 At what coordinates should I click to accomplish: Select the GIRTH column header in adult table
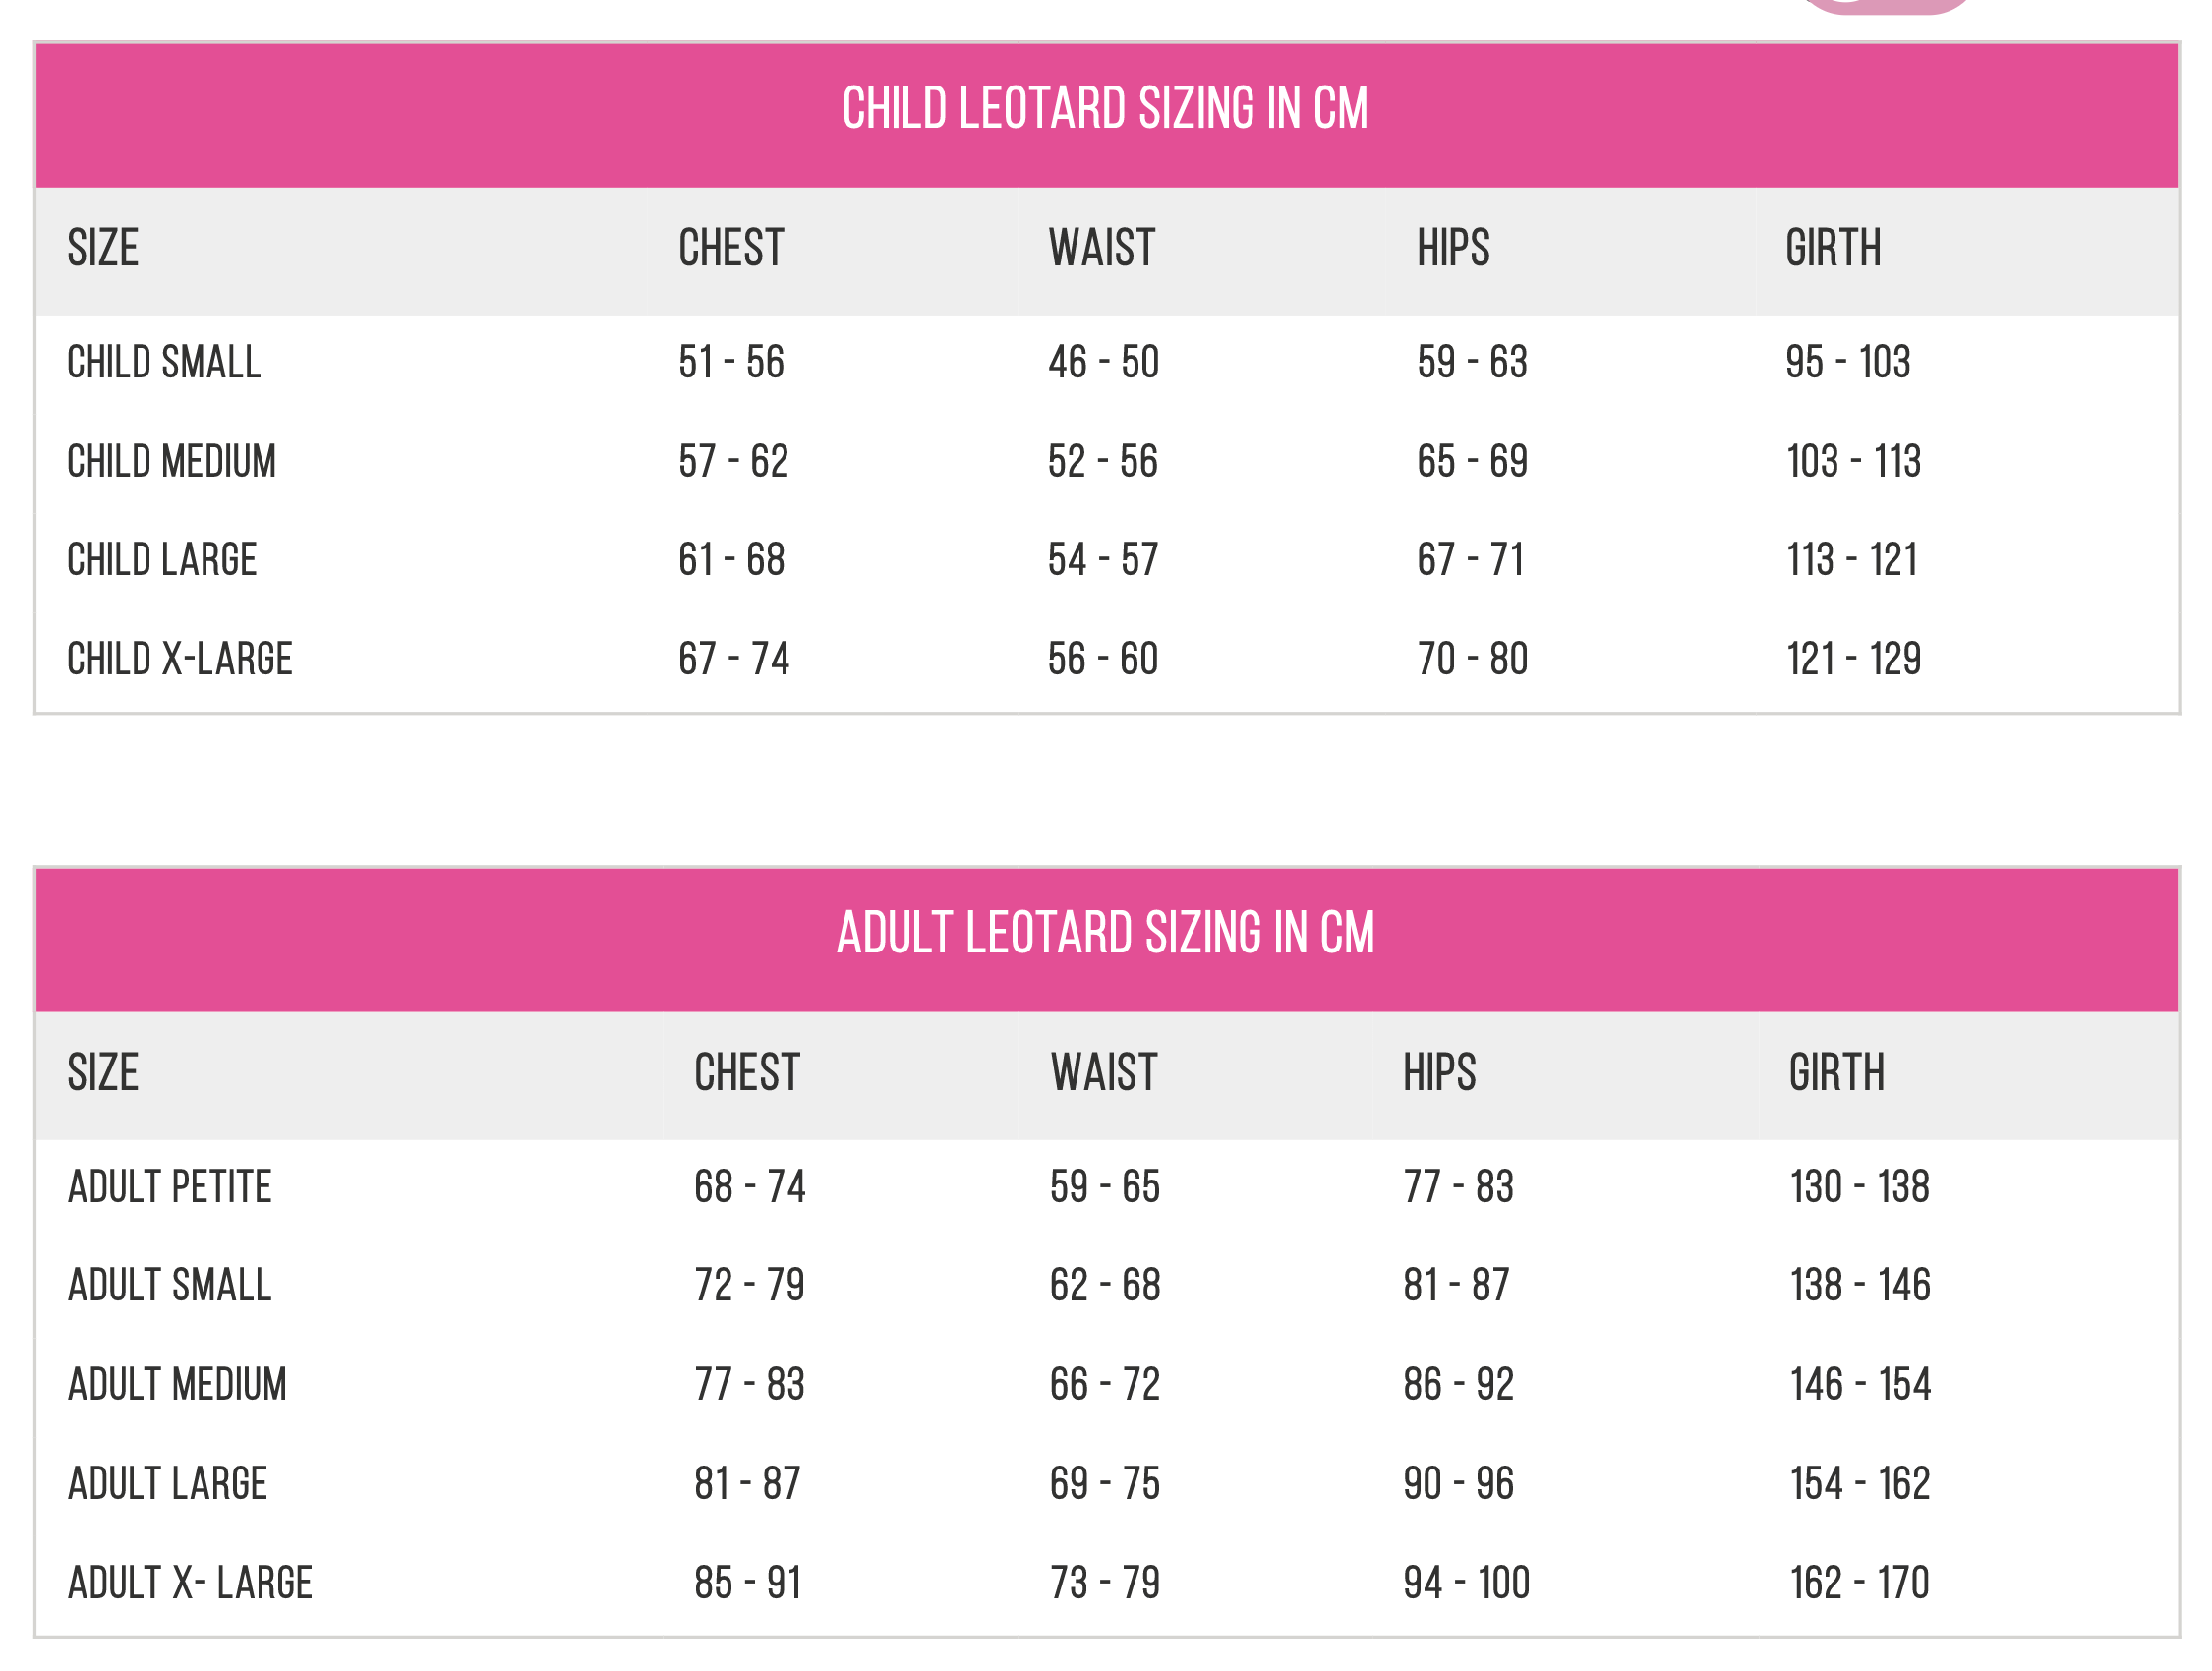pos(1836,1073)
